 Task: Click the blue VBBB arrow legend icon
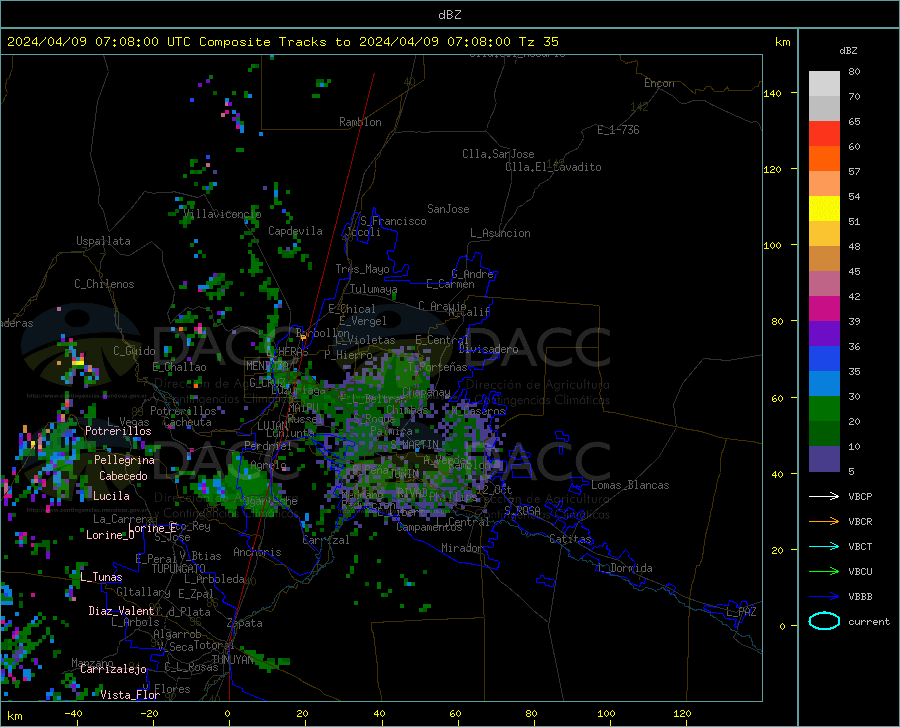[x=824, y=597]
